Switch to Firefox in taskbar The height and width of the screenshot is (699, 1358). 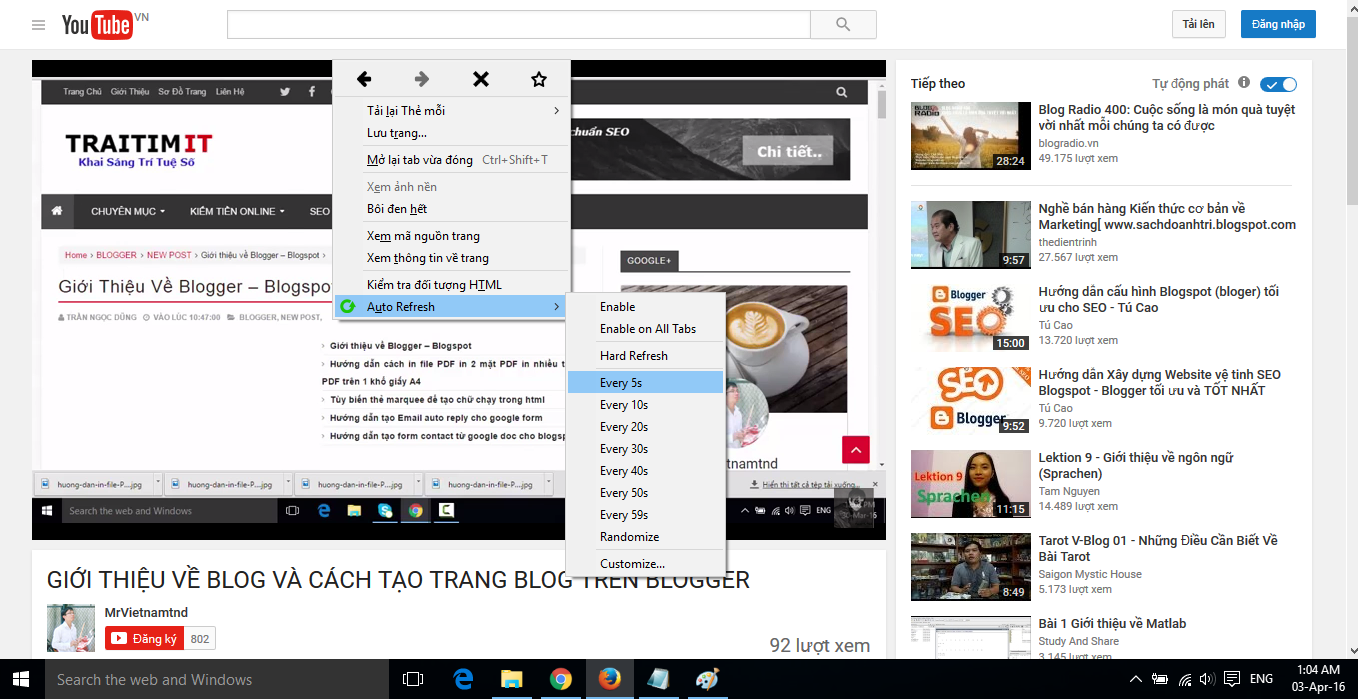pos(609,679)
